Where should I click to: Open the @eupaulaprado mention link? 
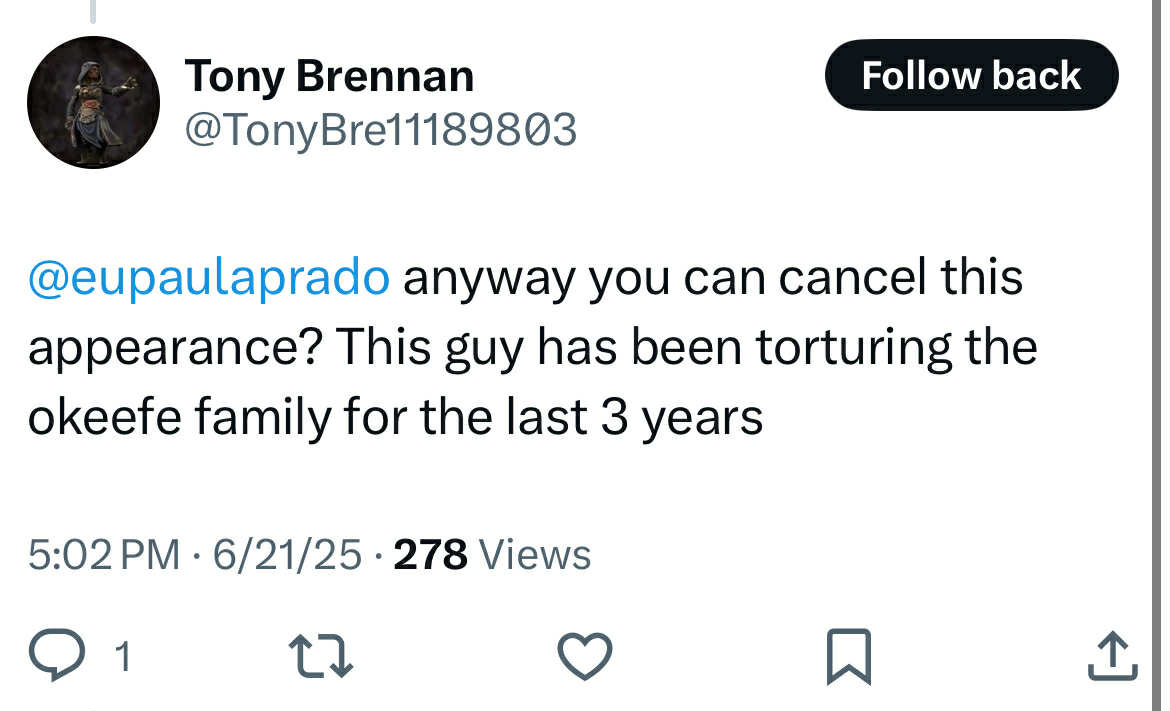(209, 278)
